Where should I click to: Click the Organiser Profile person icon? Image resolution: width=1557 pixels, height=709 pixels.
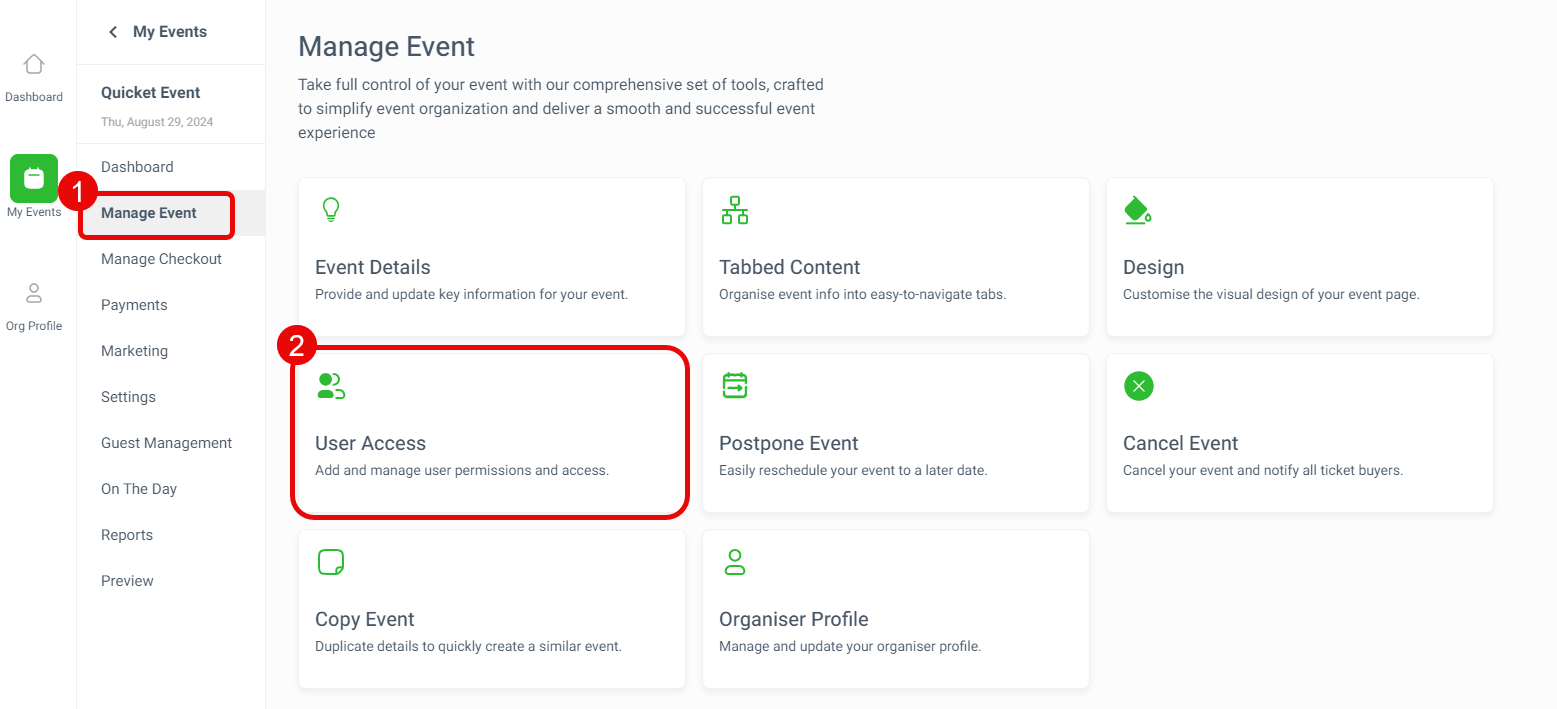click(735, 562)
